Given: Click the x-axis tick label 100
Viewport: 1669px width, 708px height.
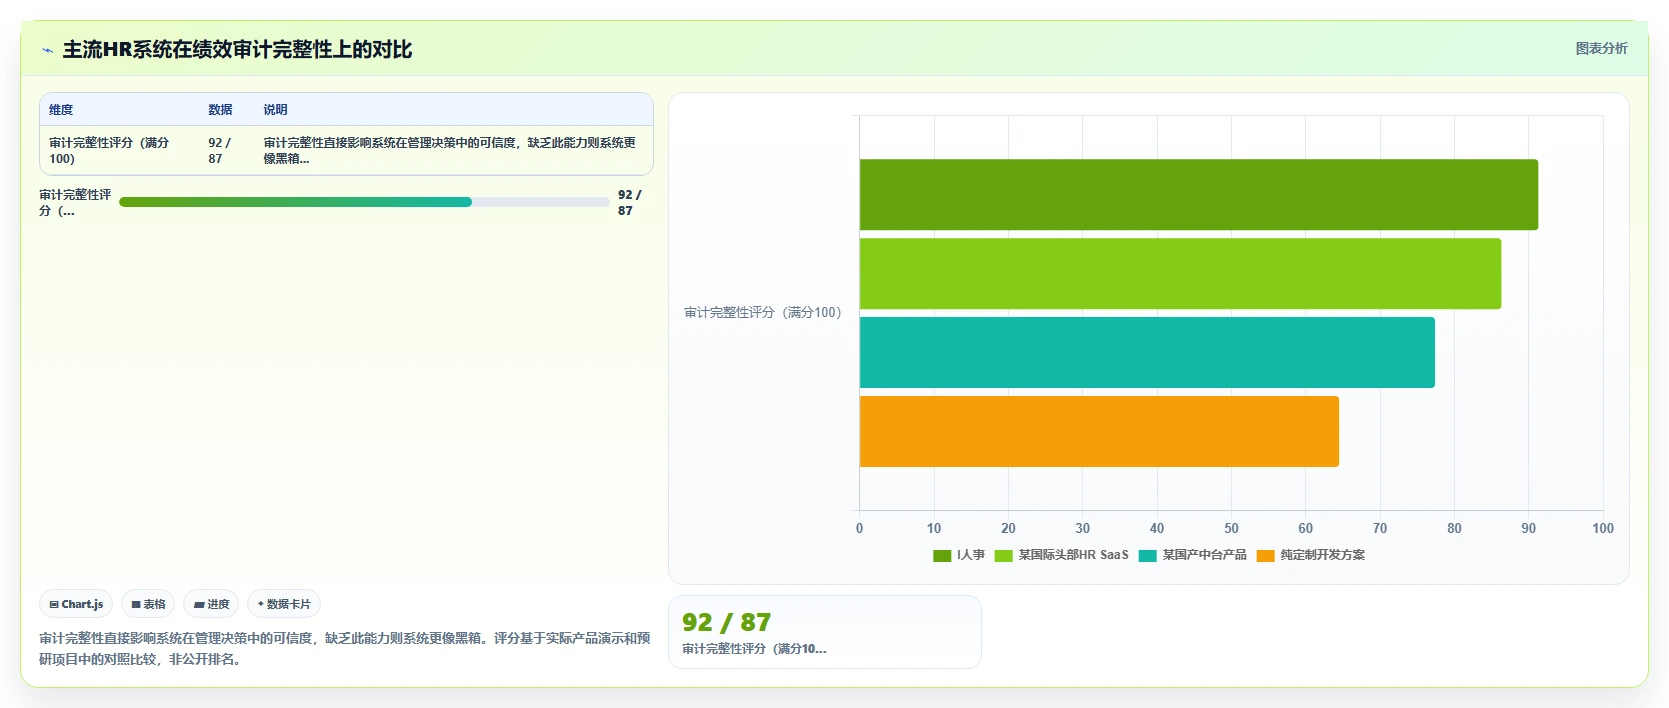Looking at the screenshot, I should tap(1603, 528).
